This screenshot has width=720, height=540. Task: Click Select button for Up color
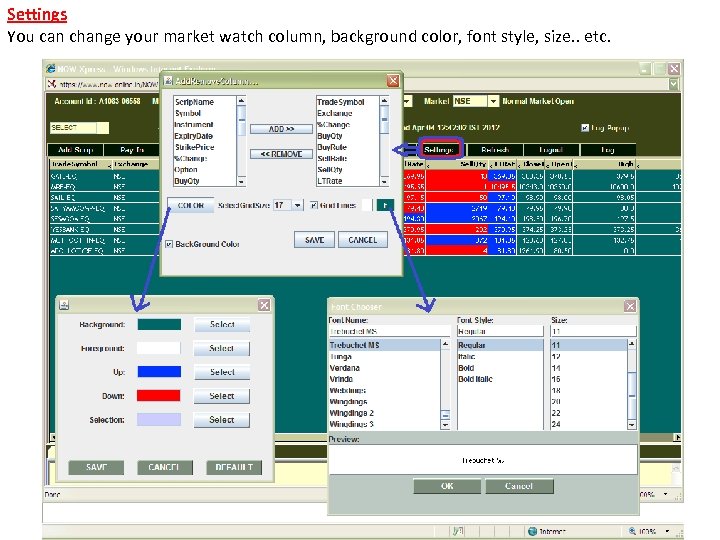pos(222,372)
